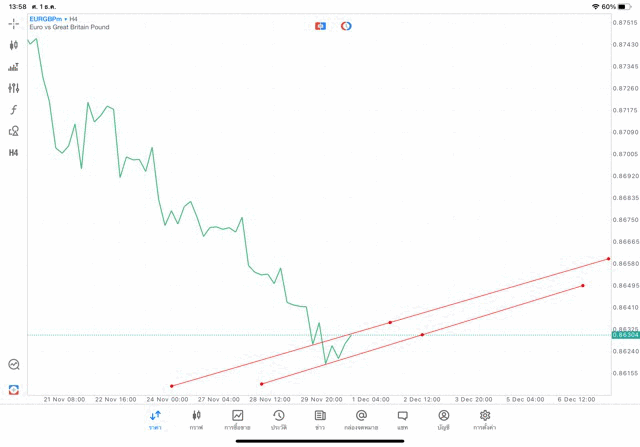Switch chart type via candlestick icon
640x447 pixels.
click(x=14, y=45)
